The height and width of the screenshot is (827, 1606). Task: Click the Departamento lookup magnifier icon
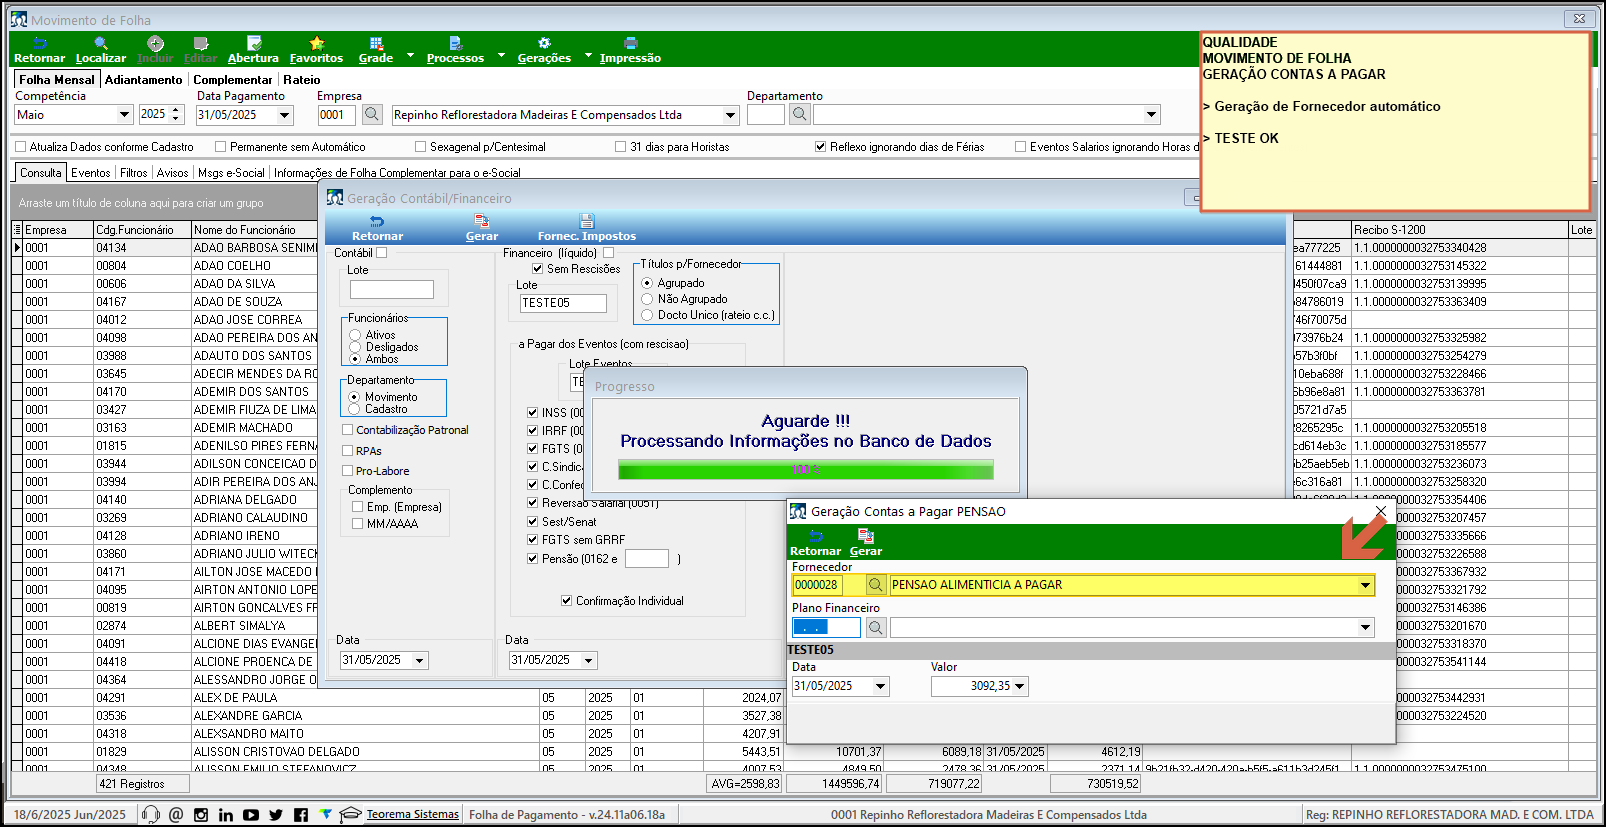tap(800, 115)
